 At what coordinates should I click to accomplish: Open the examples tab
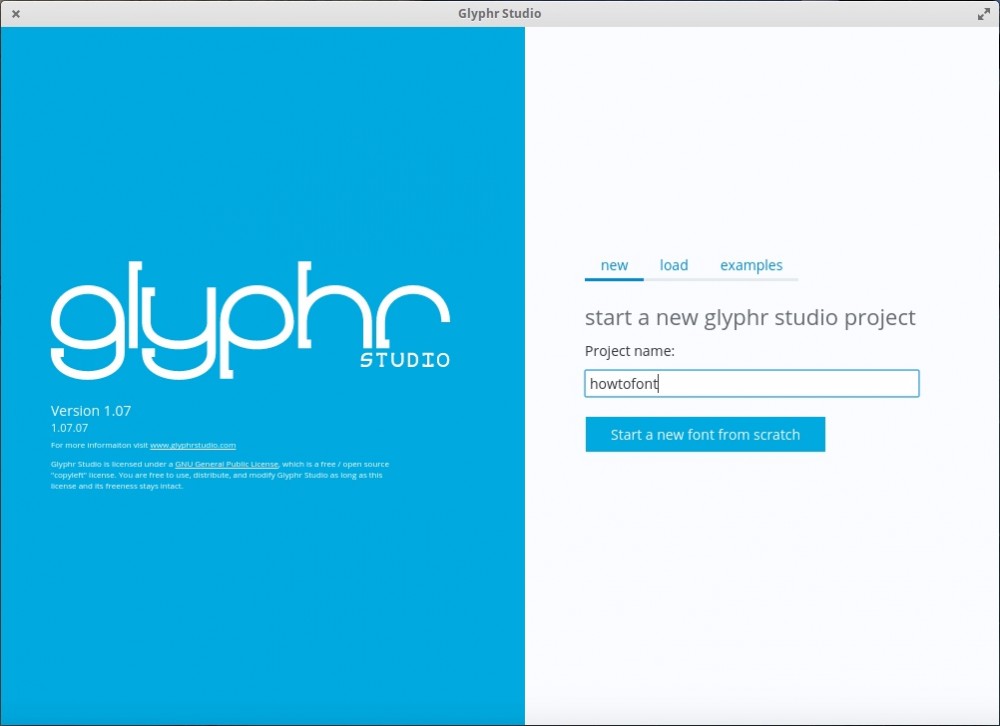751,265
